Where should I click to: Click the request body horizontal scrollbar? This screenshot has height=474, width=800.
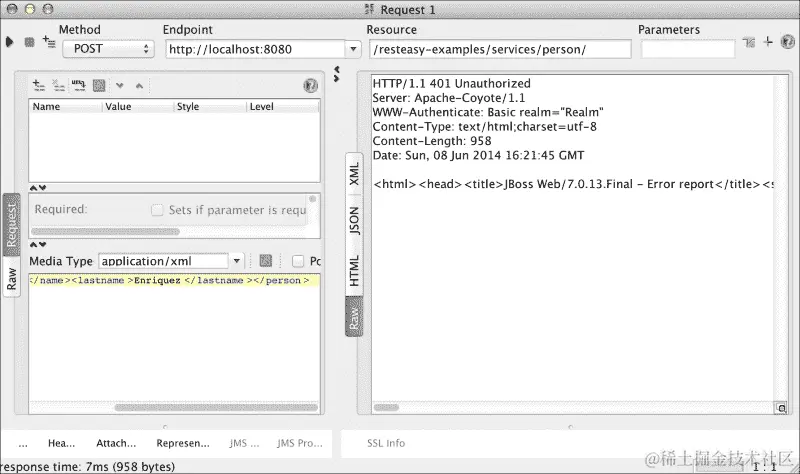click(x=216, y=407)
